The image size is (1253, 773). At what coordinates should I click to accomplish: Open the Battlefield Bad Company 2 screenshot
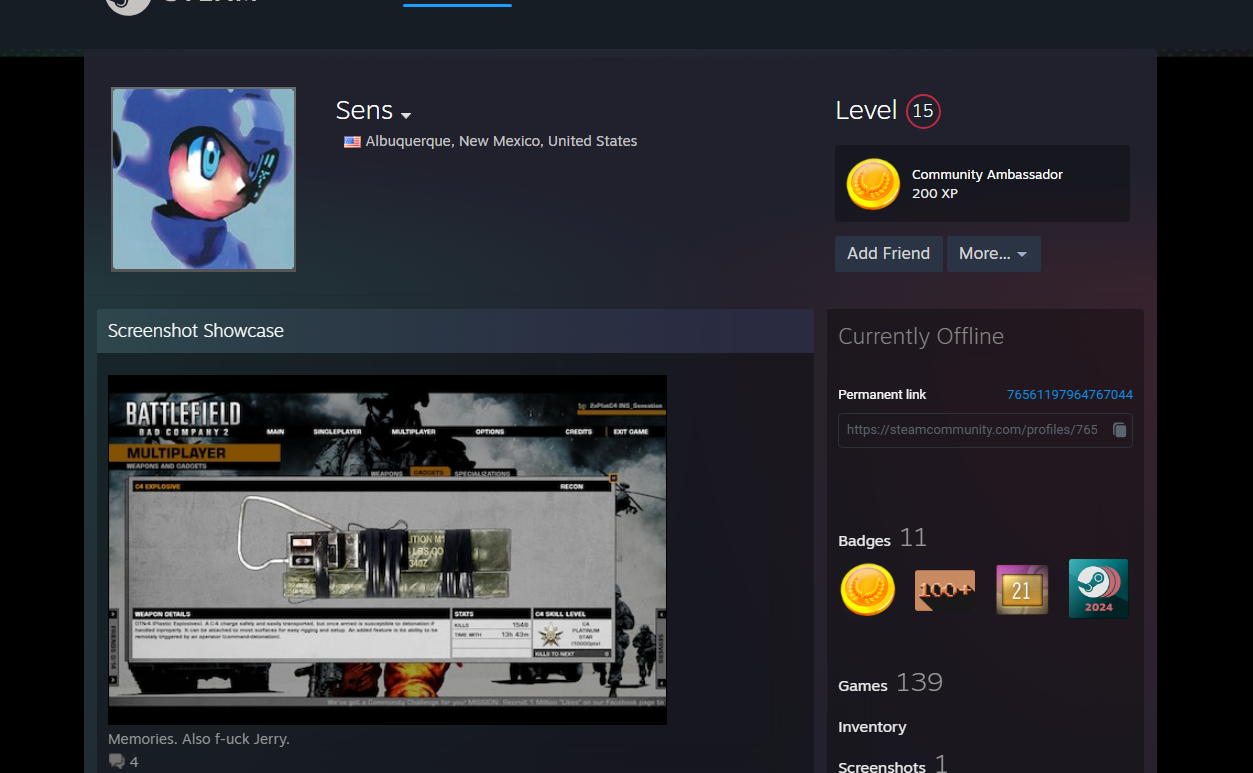pos(387,549)
